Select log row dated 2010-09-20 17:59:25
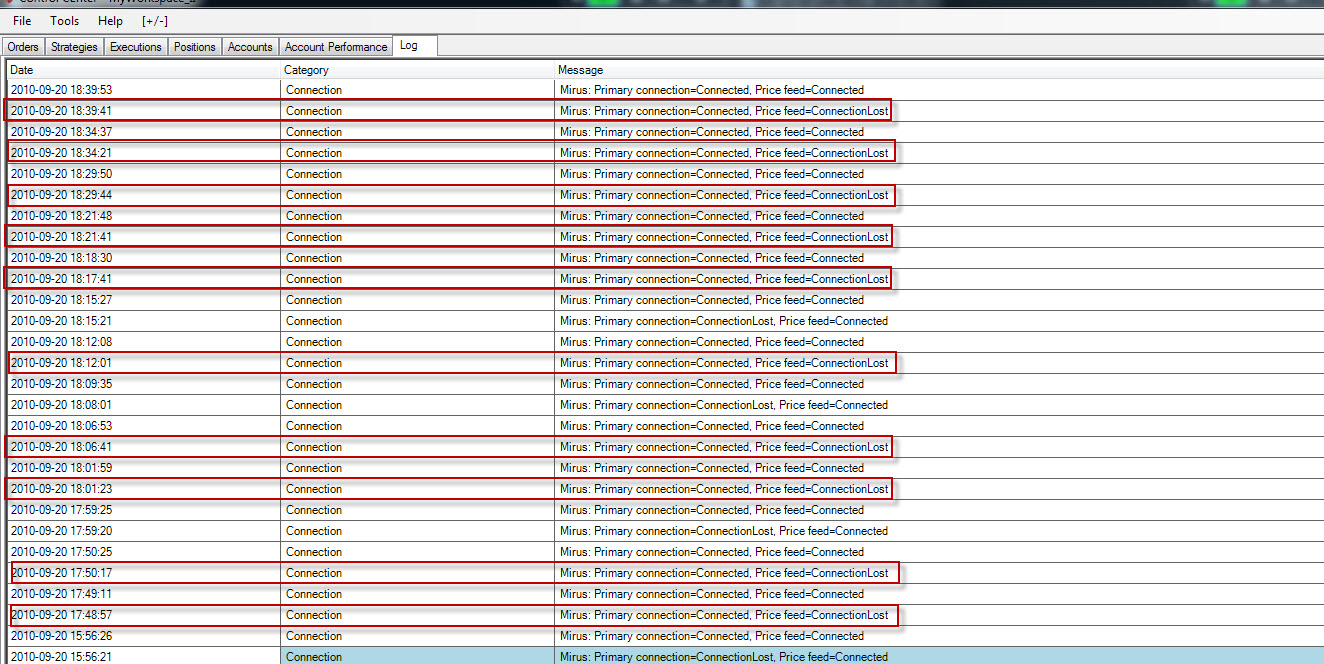The height and width of the screenshot is (664, 1324). tap(665, 510)
